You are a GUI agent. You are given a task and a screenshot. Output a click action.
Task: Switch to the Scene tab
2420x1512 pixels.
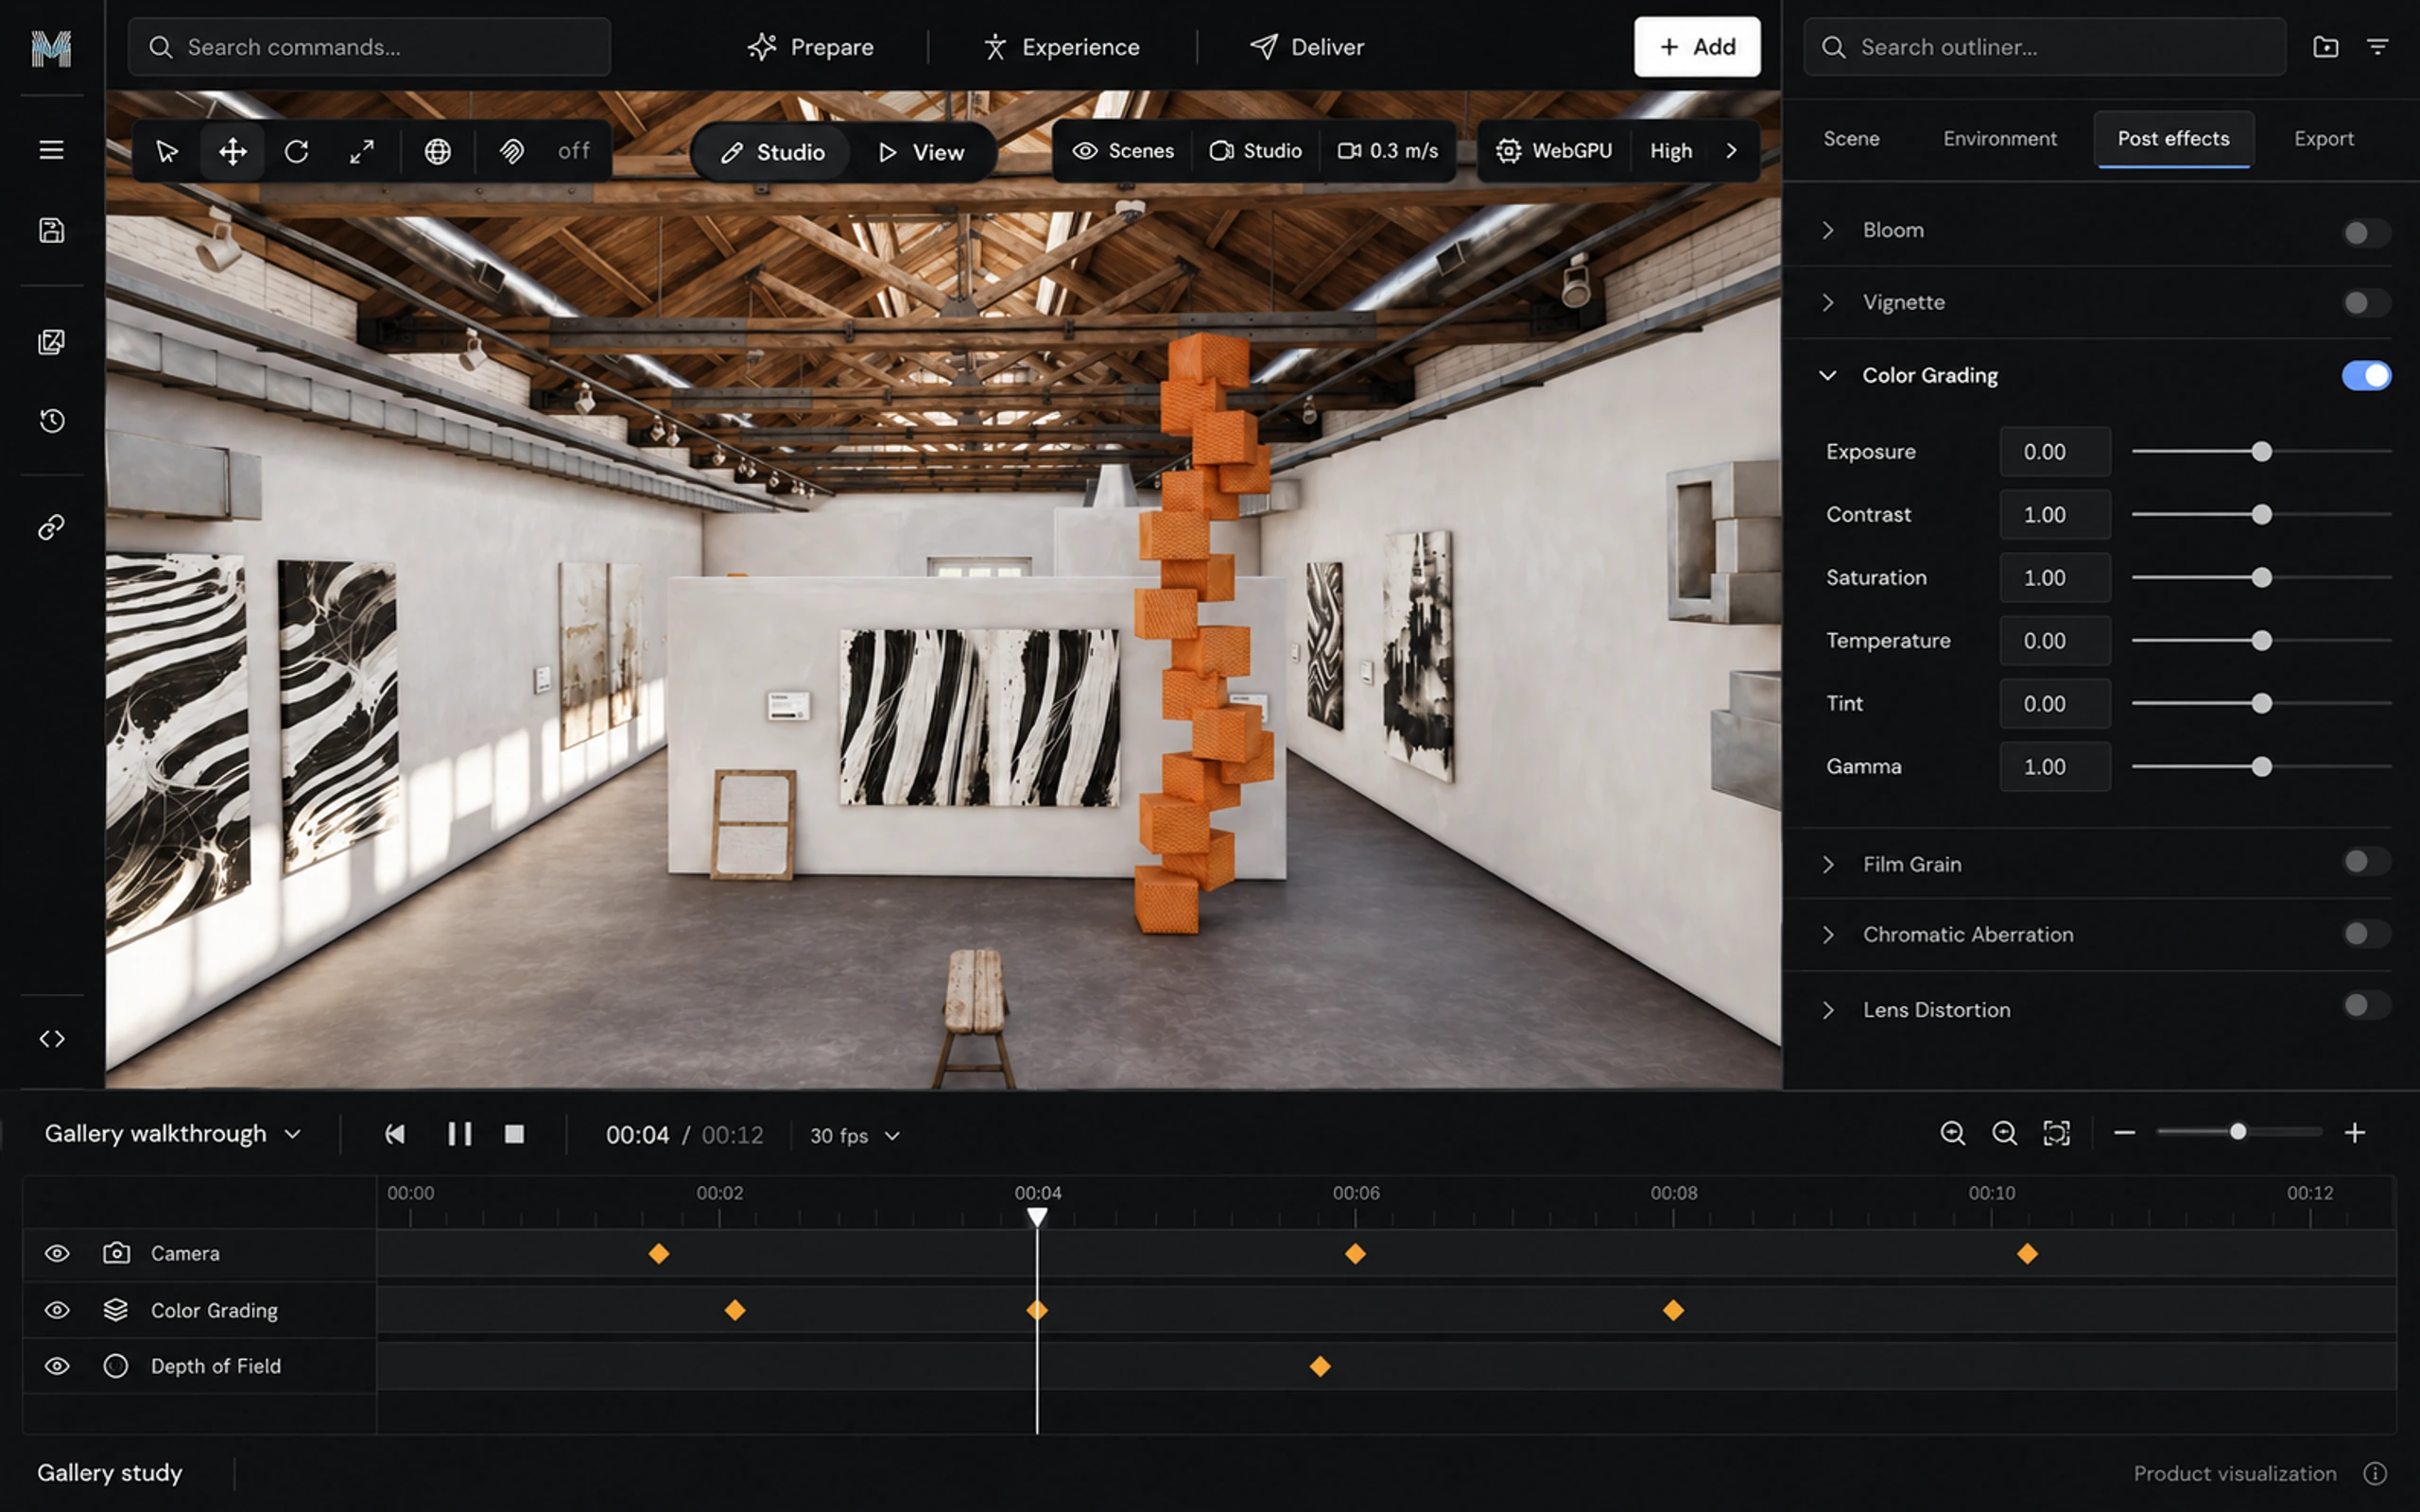[1851, 138]
